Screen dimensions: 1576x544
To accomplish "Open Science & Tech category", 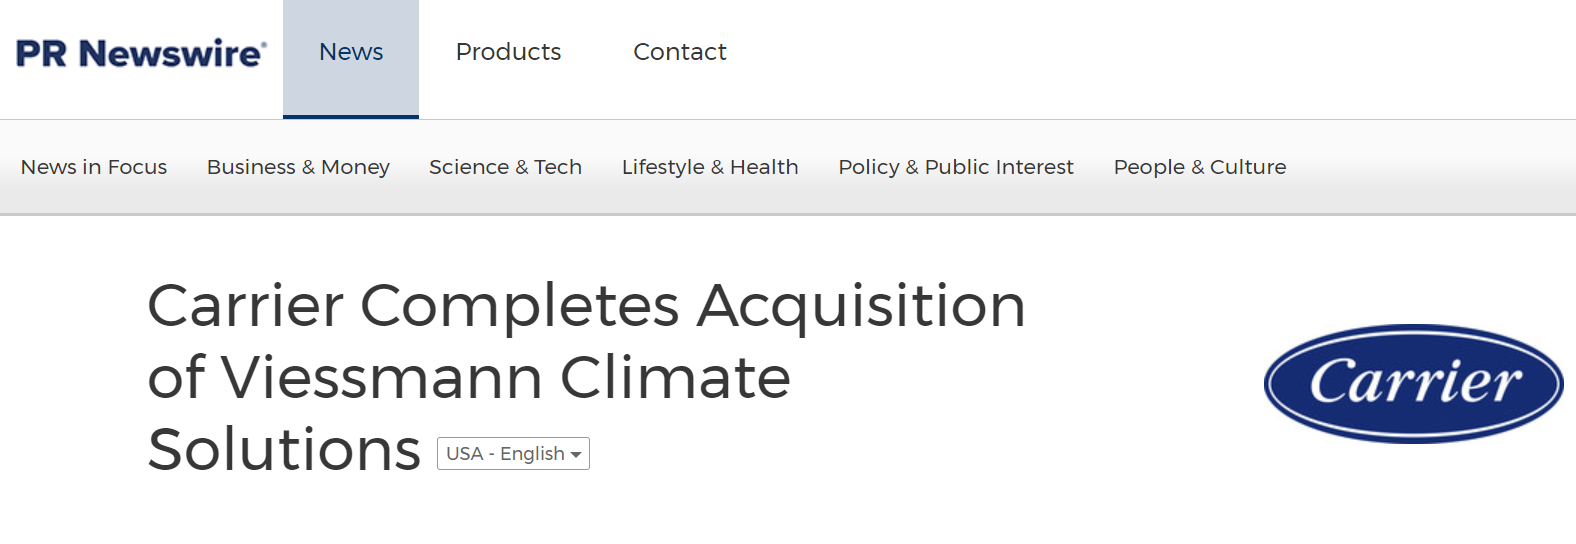I will coord(505,167).
